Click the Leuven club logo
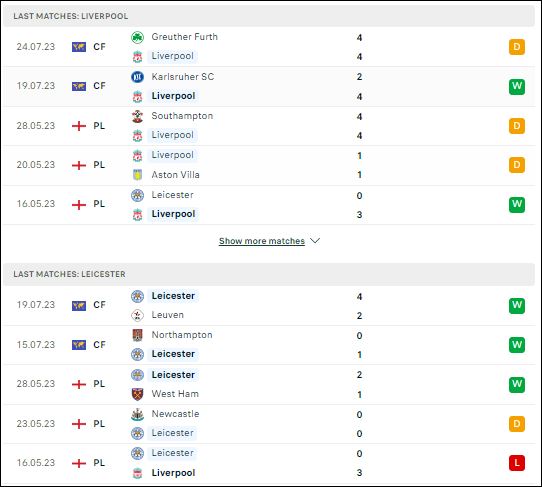This screenshot has height=487, width=542. pyautogui.click(x=137, y=315)
